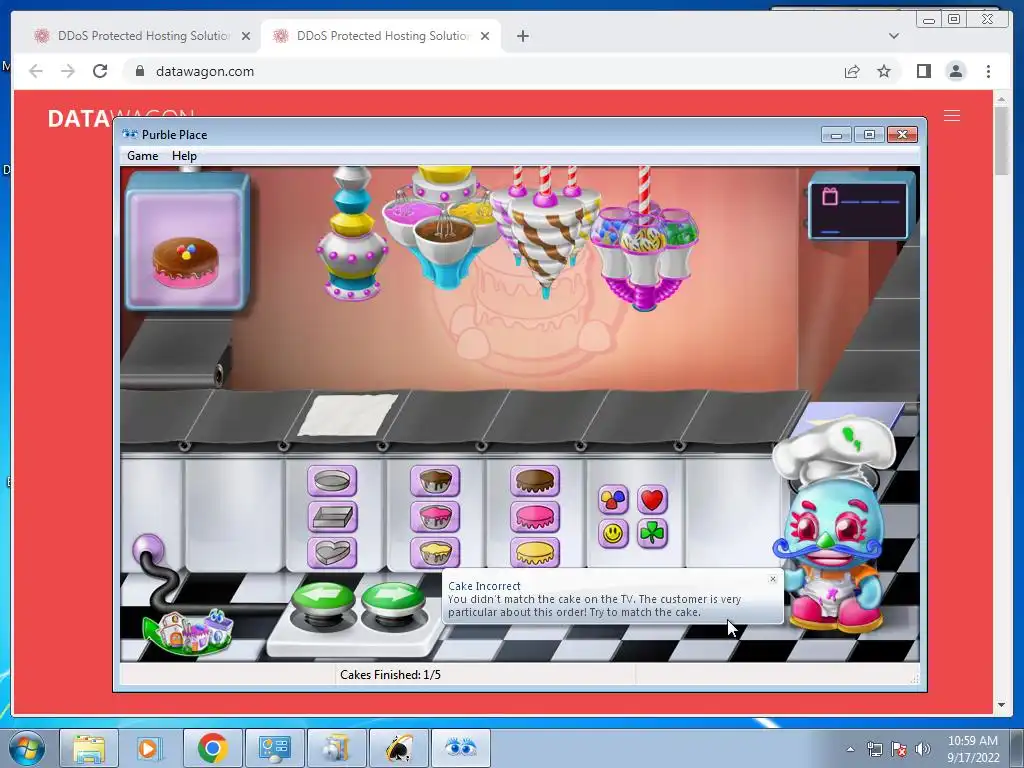Pick yellow icing topping

point(535,552)
